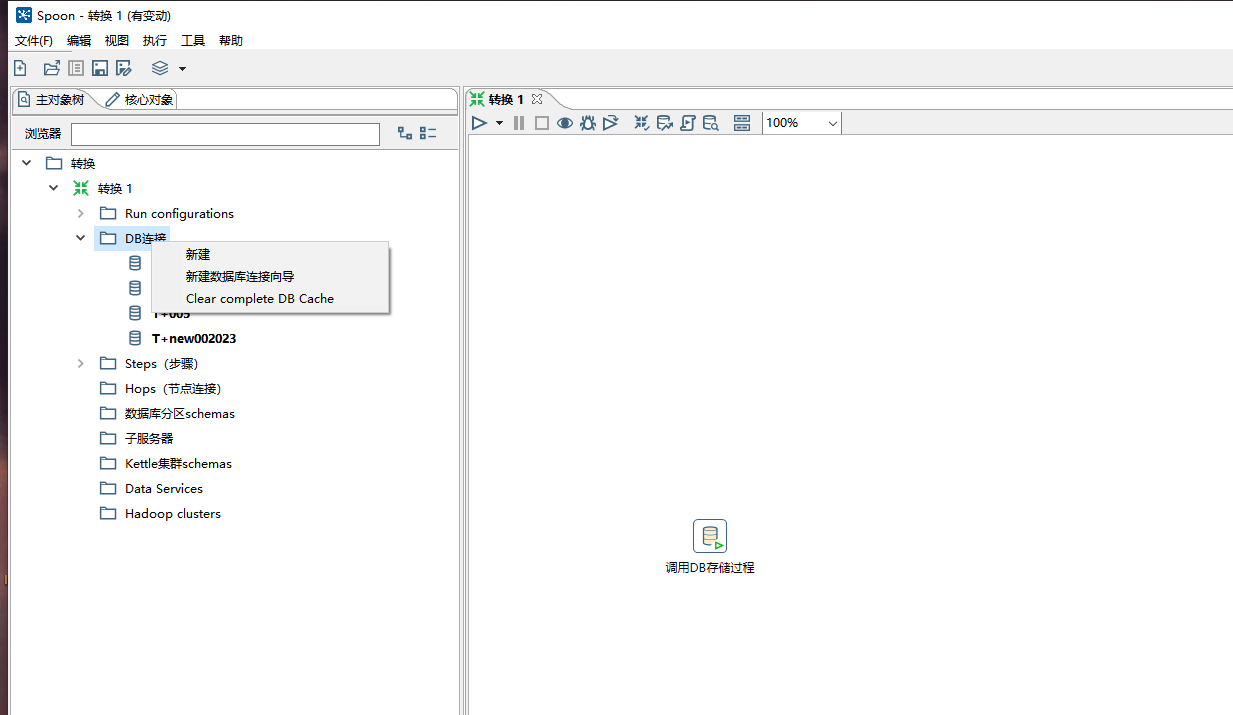Expand the Steps（步骤） tree node
This screenshot has width=1233, height=715.
point(81,363)
